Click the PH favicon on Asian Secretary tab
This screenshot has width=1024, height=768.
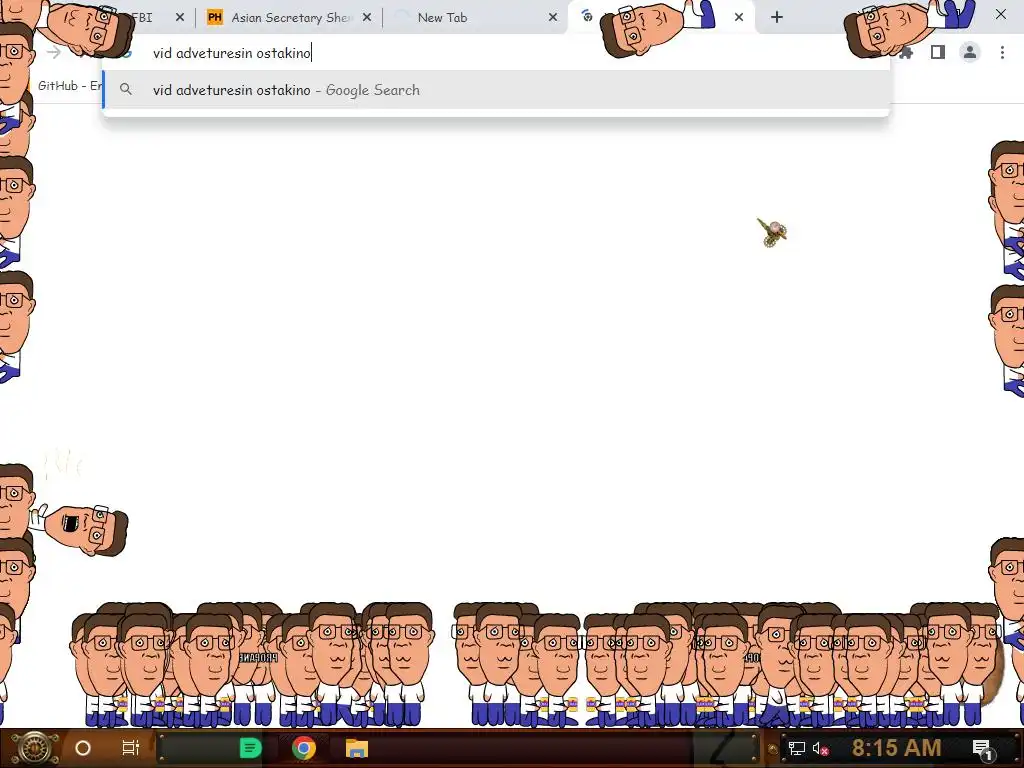215,18
